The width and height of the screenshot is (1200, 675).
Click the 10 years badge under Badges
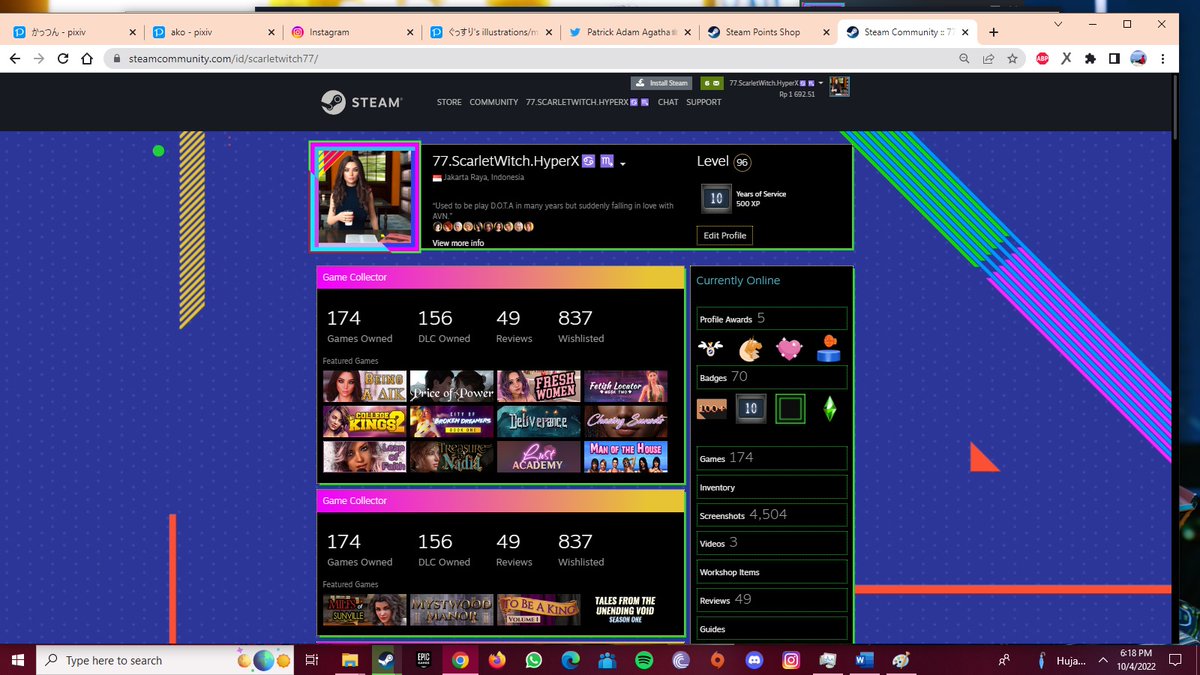pos(751,409)
